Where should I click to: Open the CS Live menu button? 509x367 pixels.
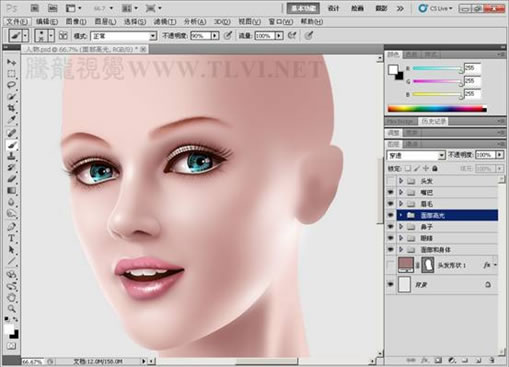tap(436, 8)
